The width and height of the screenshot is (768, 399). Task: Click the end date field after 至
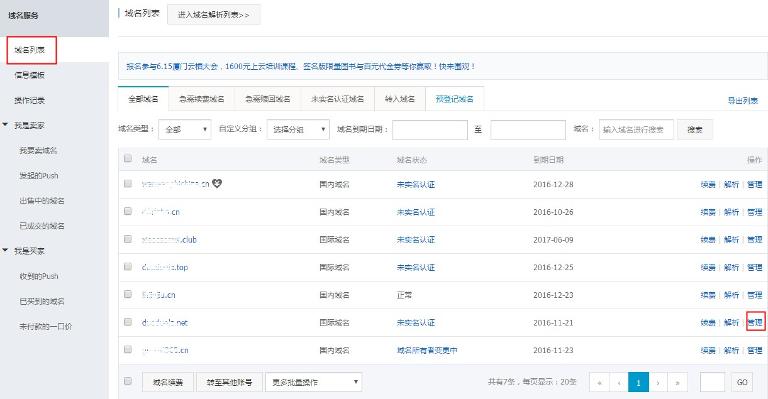[528, 130]
